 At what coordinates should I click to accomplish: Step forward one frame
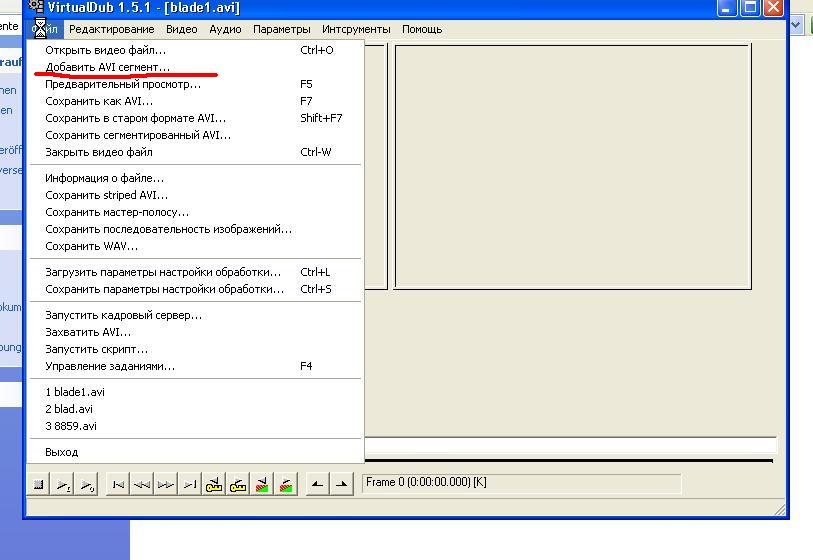coord(166,485)
